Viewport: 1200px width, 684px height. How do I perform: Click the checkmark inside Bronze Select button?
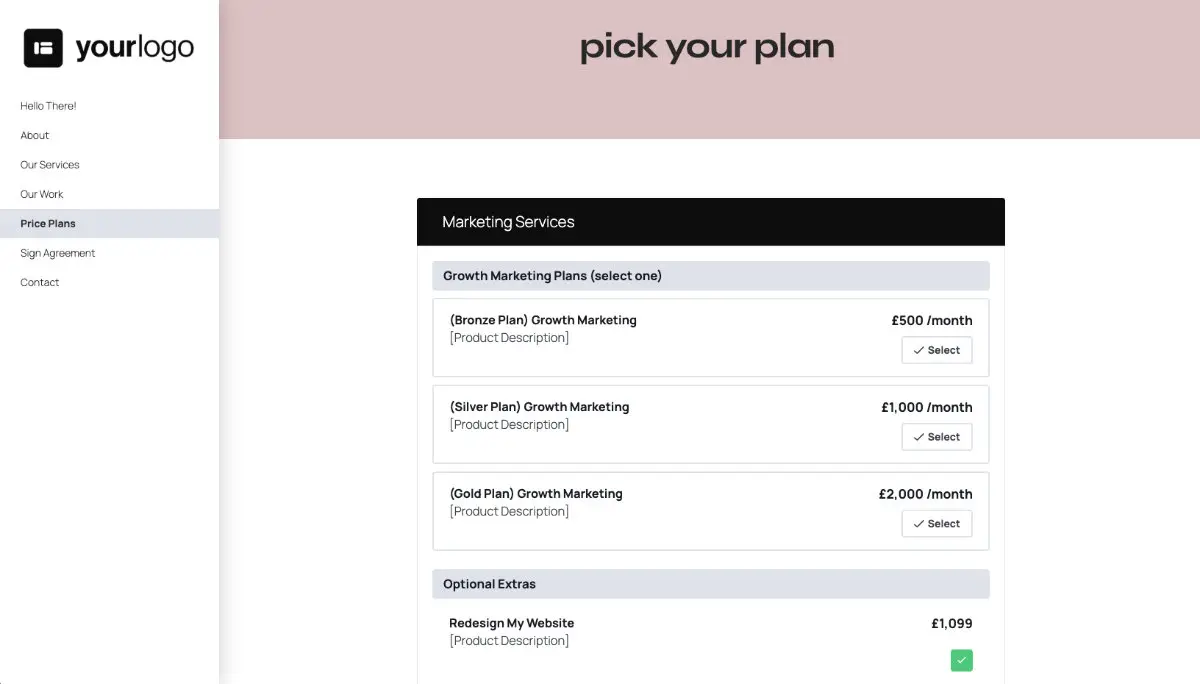(x=918, y=350)
